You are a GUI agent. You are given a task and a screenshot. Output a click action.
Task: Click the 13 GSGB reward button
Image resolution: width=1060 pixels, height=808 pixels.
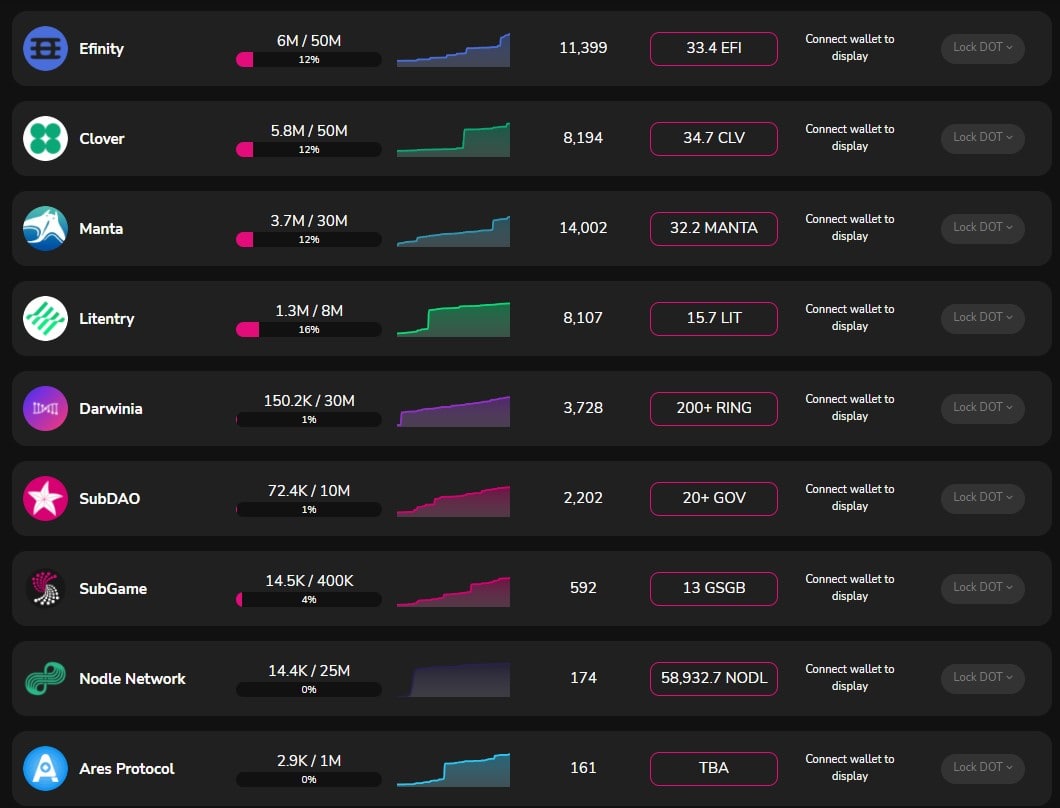[x=714, y=588]
